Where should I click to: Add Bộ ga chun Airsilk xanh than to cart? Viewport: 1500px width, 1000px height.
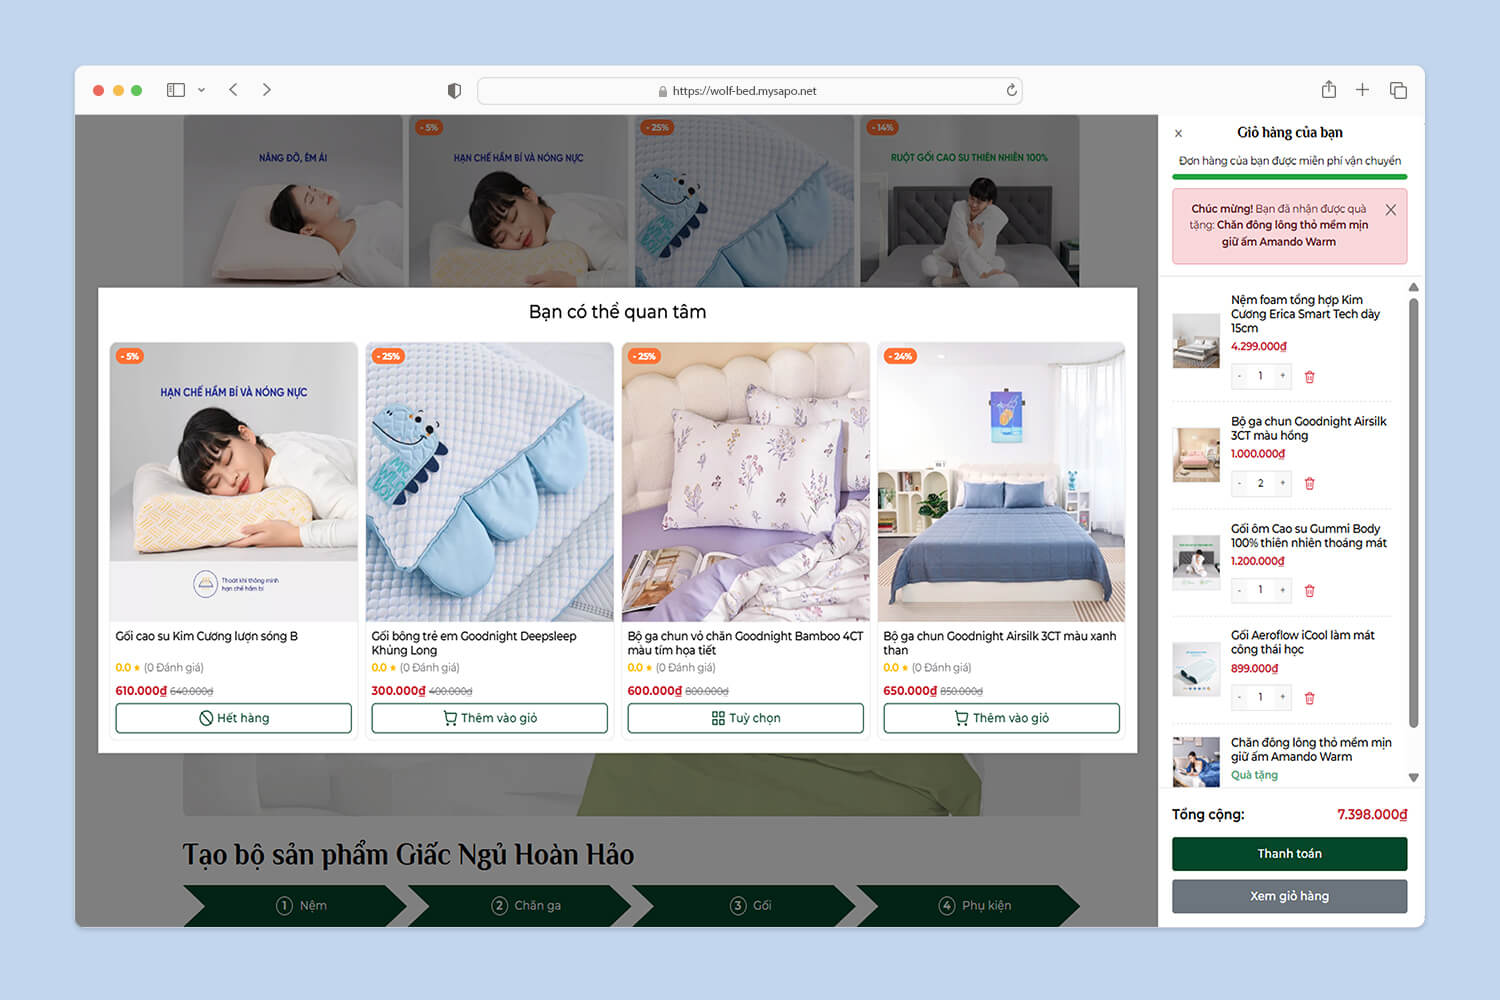pos(1001,718)
